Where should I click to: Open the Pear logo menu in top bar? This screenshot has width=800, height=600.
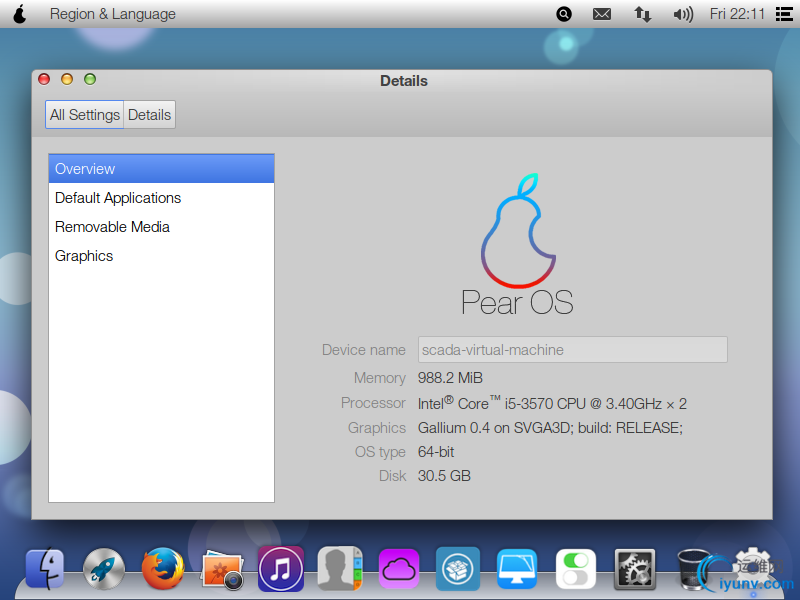click(20, 14)
